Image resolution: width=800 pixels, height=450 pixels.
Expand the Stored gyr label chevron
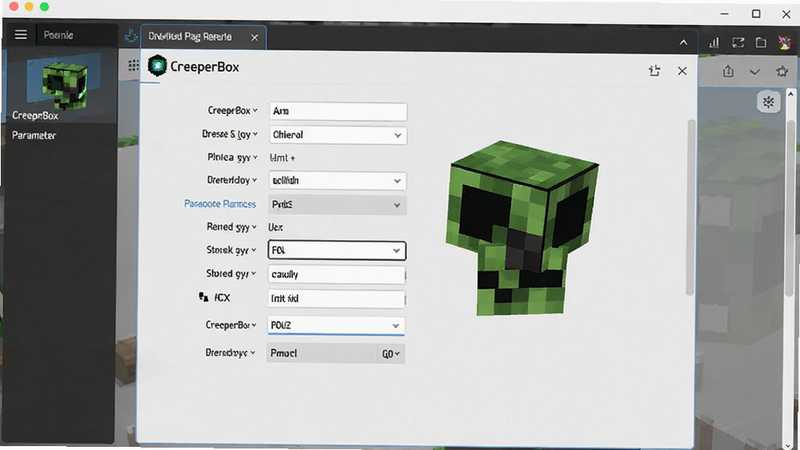[253, 273]
